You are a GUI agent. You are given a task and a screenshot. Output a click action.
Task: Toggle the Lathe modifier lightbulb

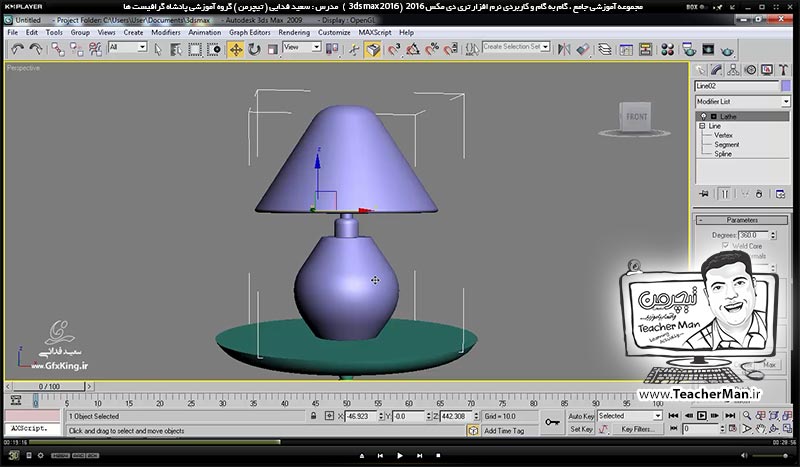[704, 116]
